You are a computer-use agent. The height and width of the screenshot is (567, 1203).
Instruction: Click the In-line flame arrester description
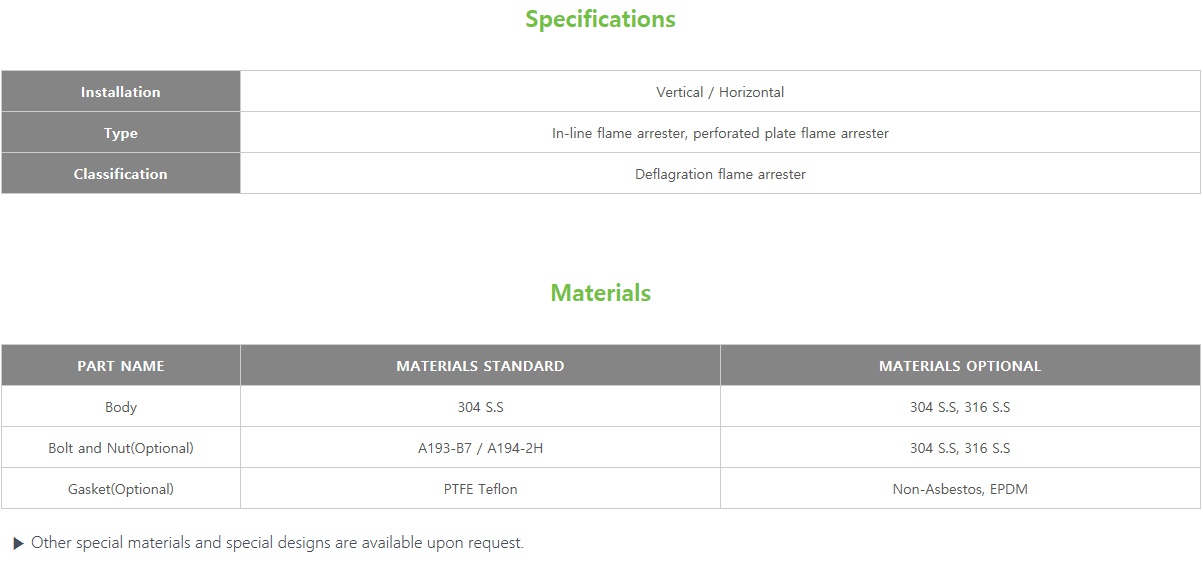click(720, 133)
